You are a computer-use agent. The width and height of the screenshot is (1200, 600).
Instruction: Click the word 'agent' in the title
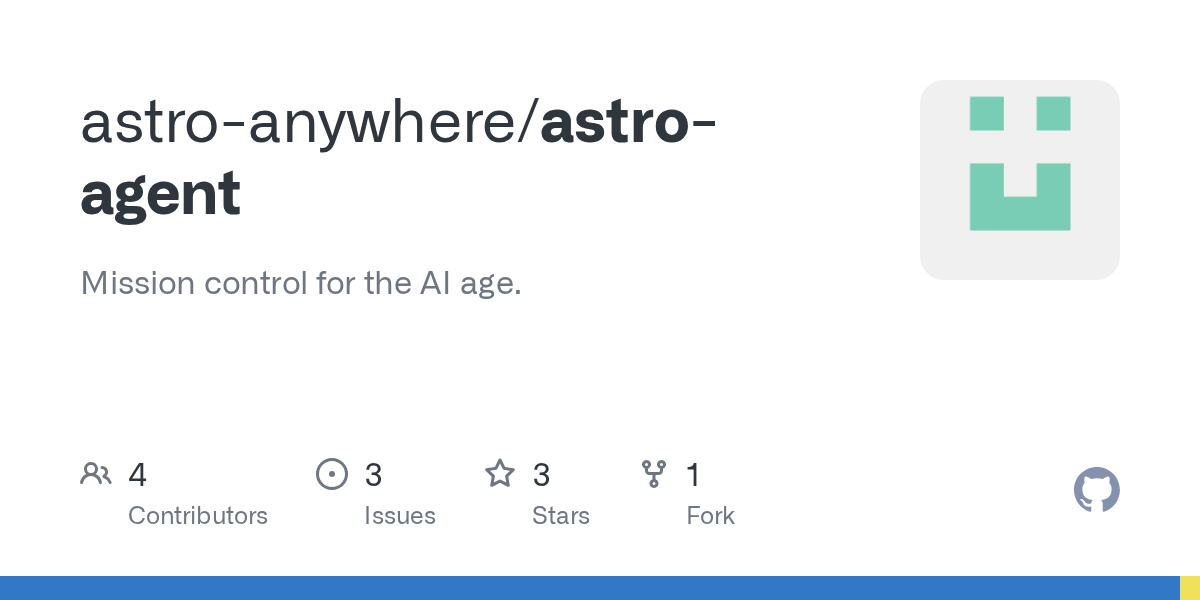(161, 194)
